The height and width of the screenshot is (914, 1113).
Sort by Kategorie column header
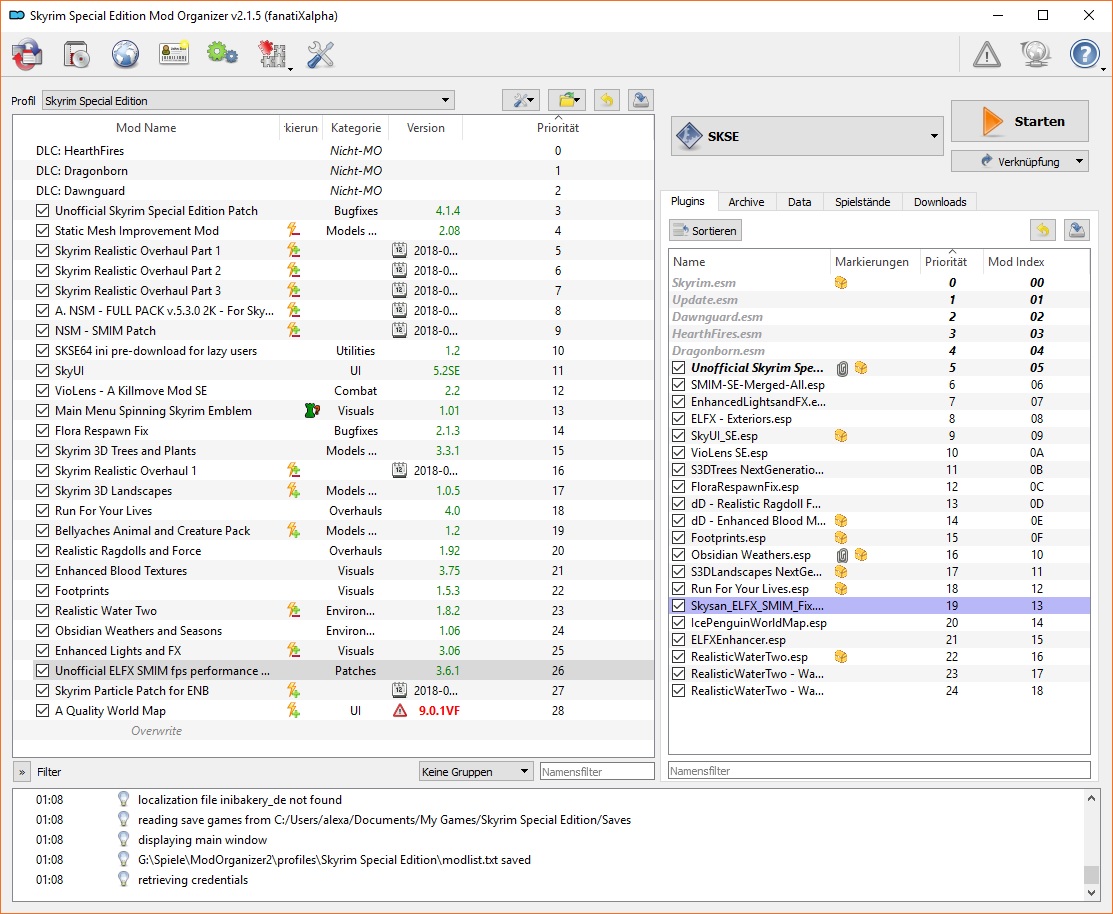[356, 128]
